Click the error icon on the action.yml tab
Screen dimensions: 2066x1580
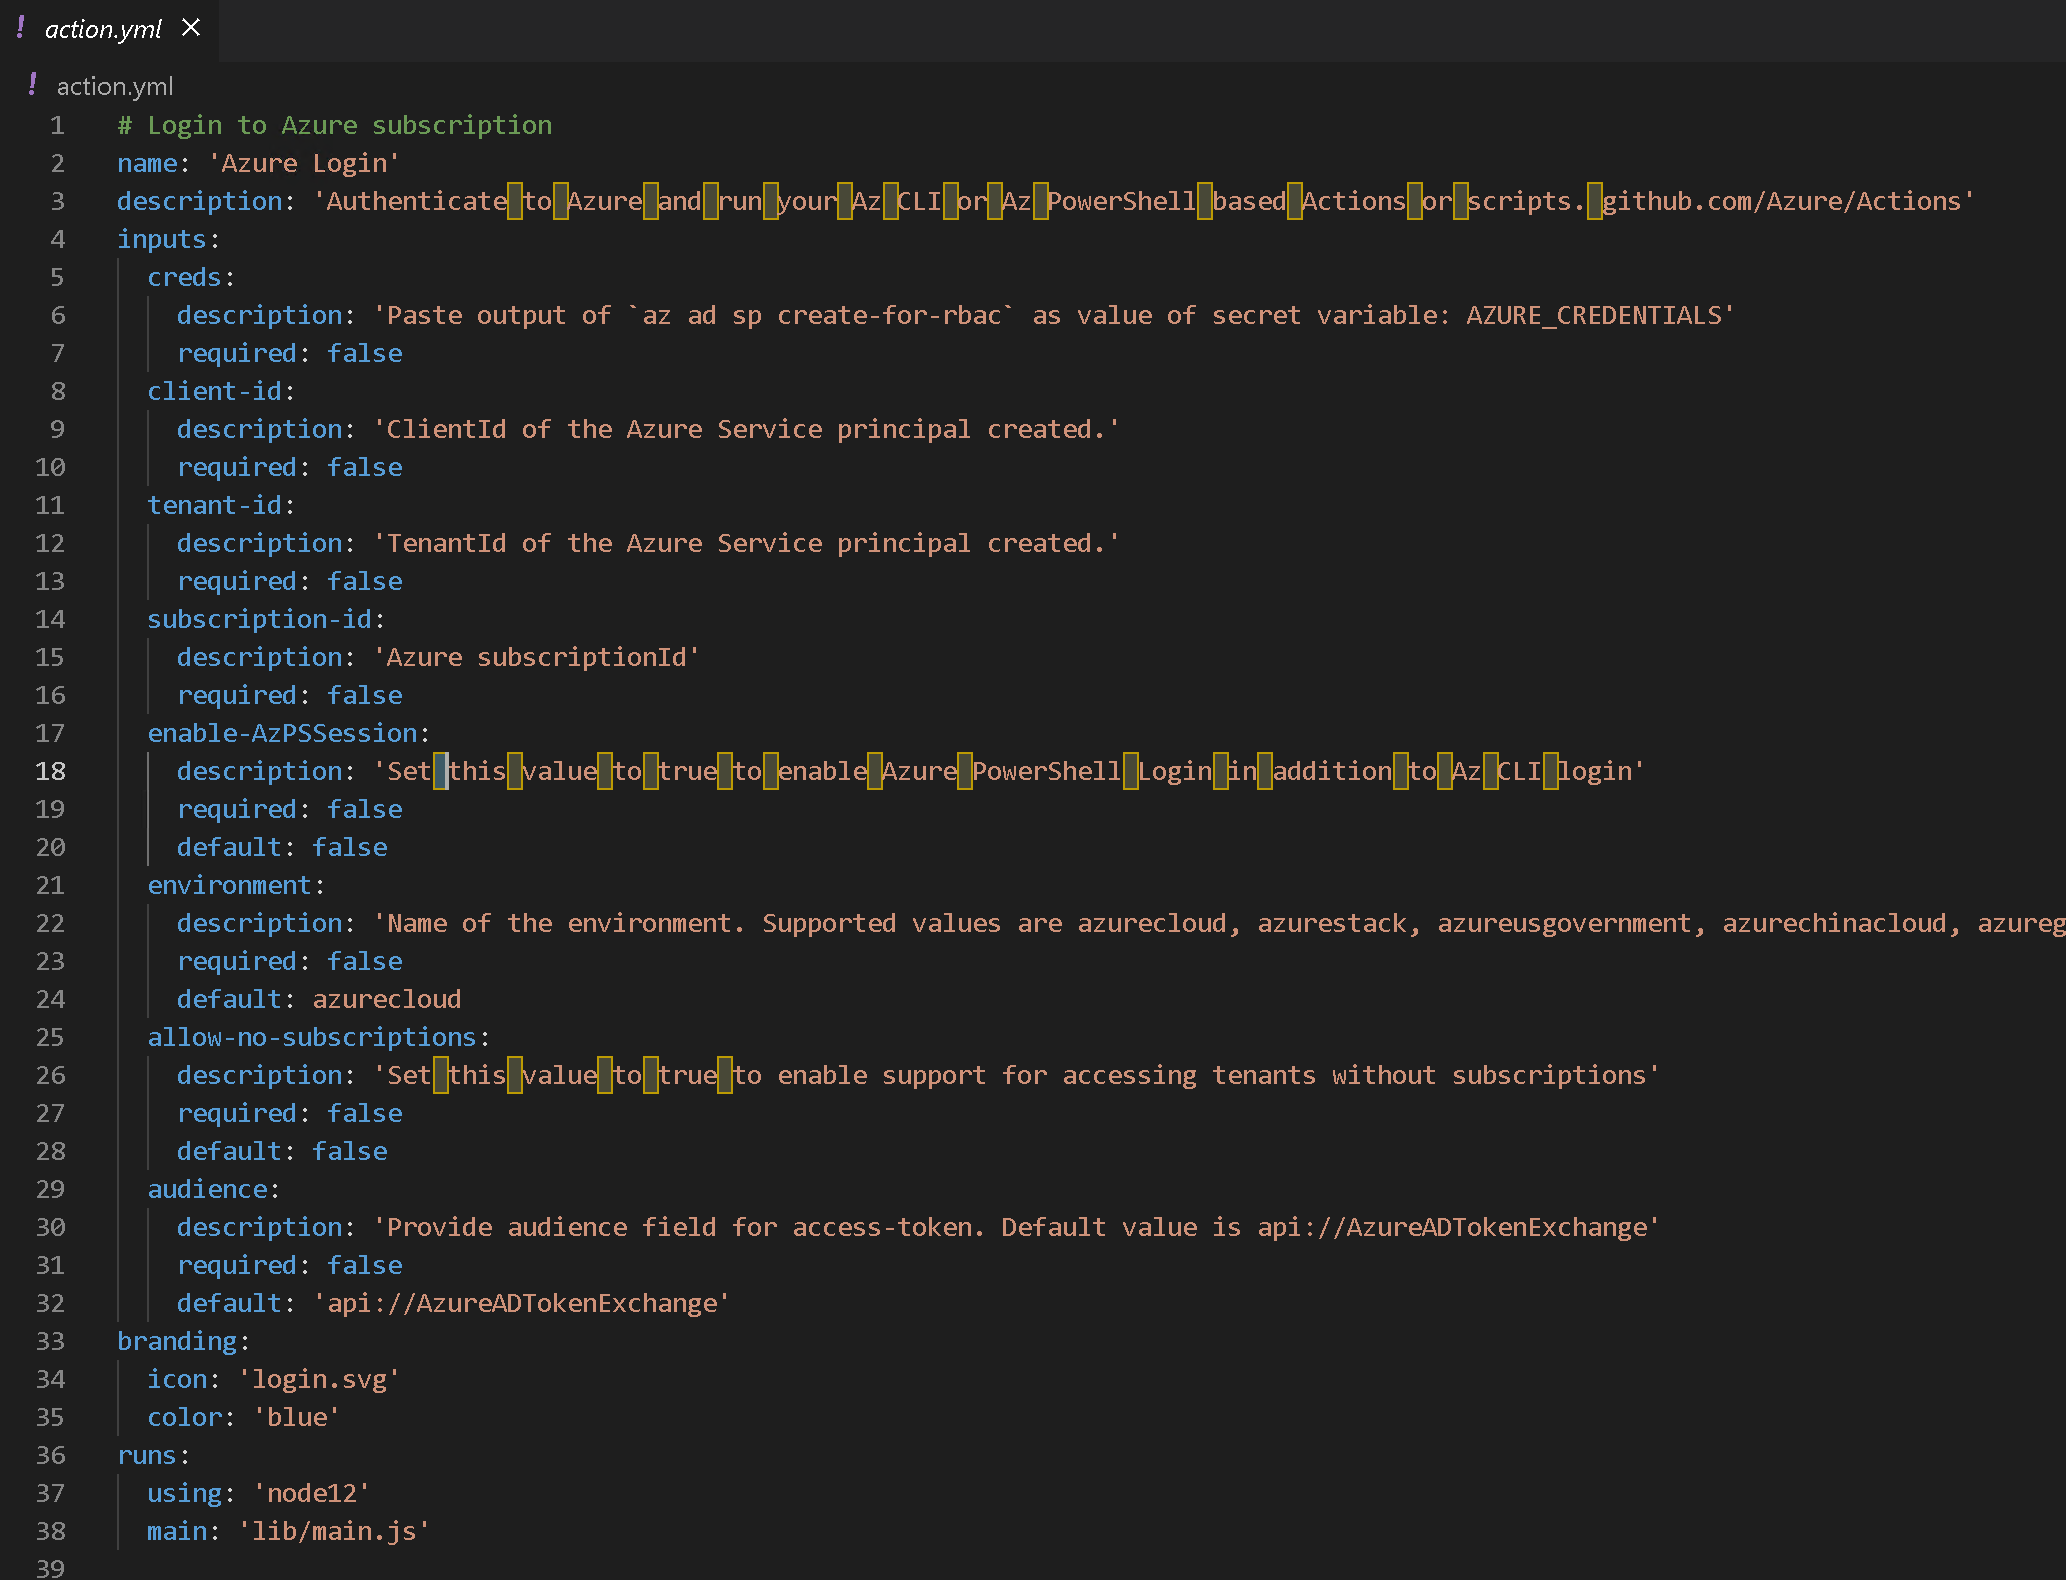pyautogui.click(x=21, y=28)
